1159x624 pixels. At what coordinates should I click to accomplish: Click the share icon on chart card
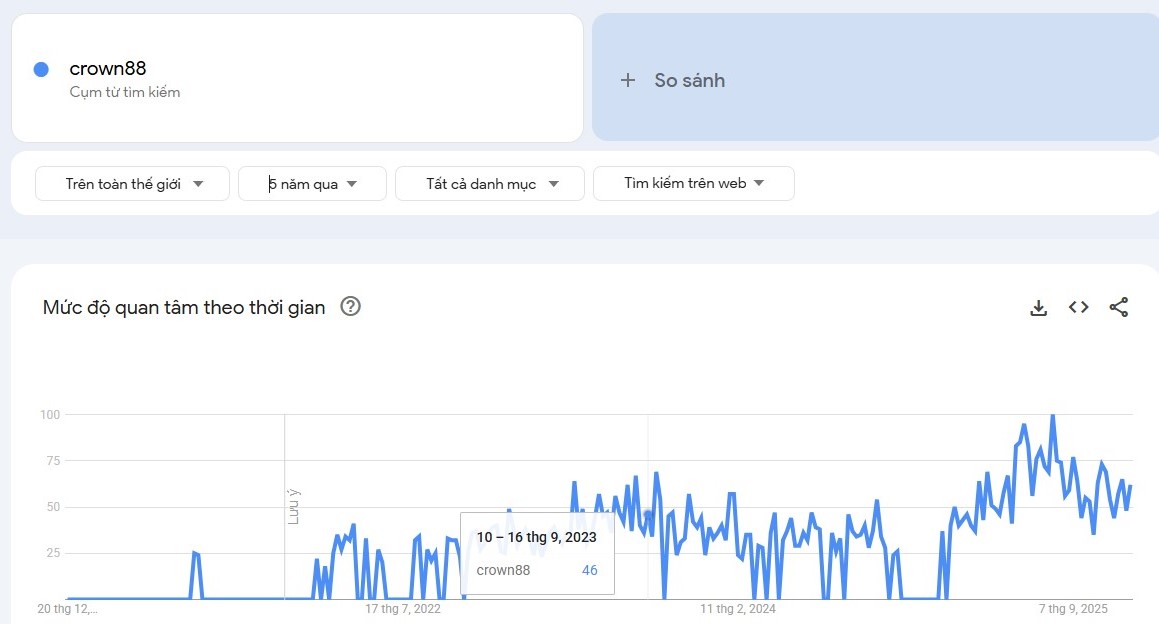pos(1118,308)
